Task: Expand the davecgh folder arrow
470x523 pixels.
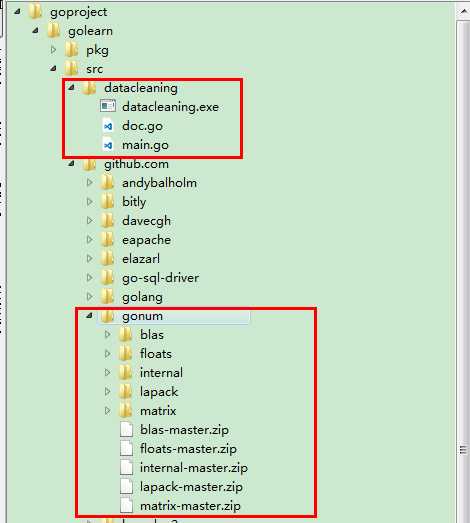Action: (x=89, y=220)
